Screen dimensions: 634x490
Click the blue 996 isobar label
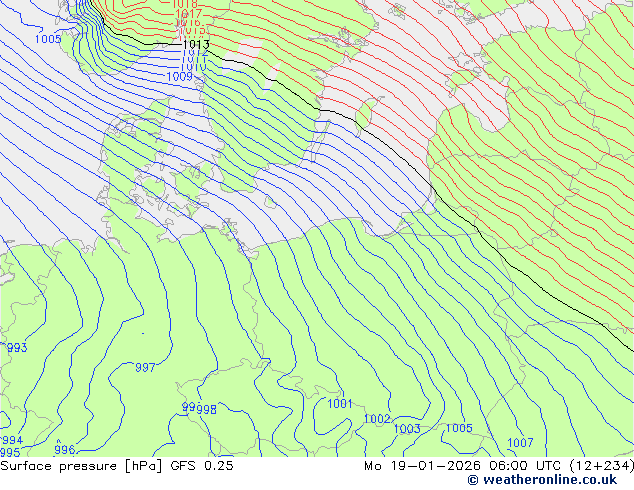coord(65,450)
